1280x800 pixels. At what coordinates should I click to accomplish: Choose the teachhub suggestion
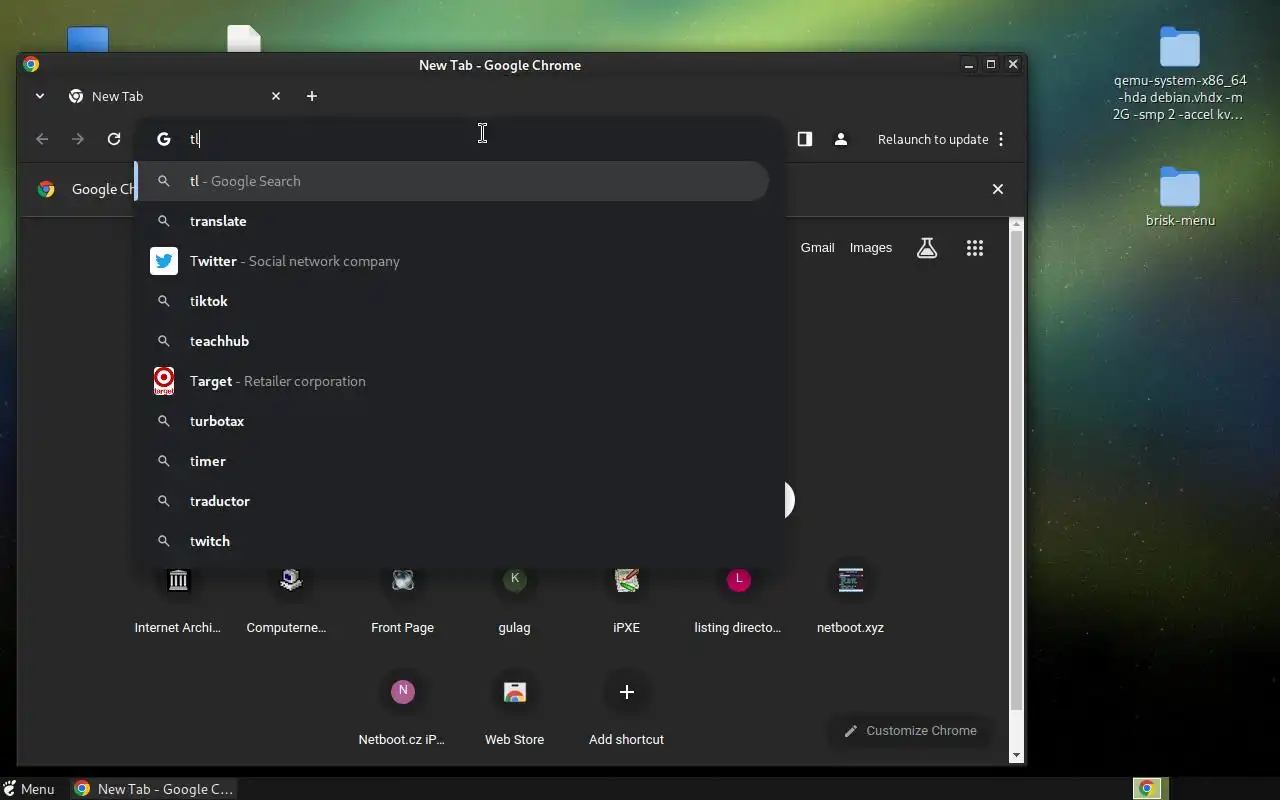[453, 341]
